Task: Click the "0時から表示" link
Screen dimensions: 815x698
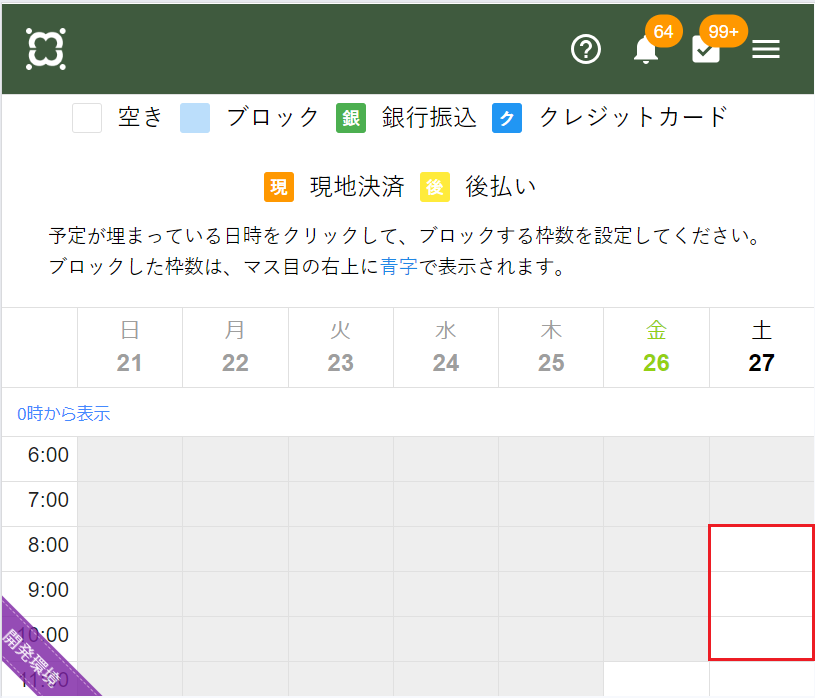Action: point(63,413)
